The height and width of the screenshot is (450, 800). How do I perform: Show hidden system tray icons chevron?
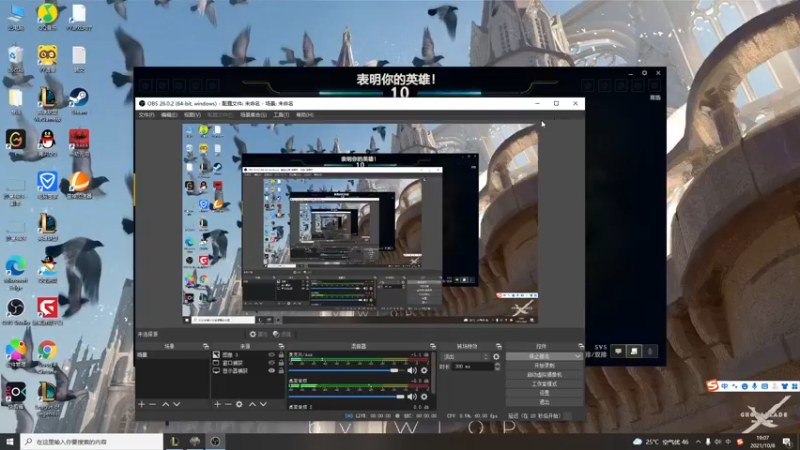tap(698, 441)
